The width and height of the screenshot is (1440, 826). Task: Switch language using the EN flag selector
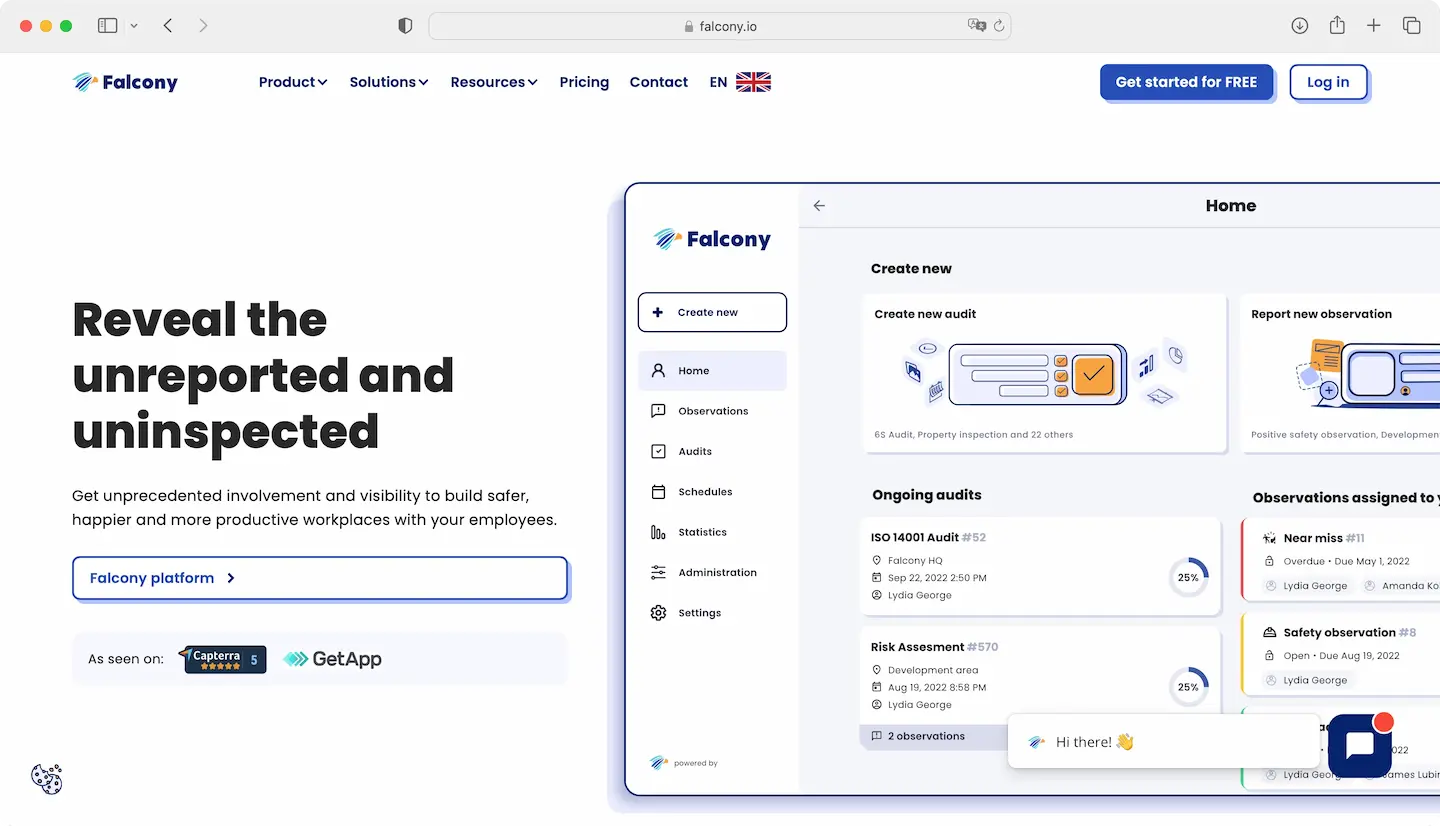click(x=738, y=82)
